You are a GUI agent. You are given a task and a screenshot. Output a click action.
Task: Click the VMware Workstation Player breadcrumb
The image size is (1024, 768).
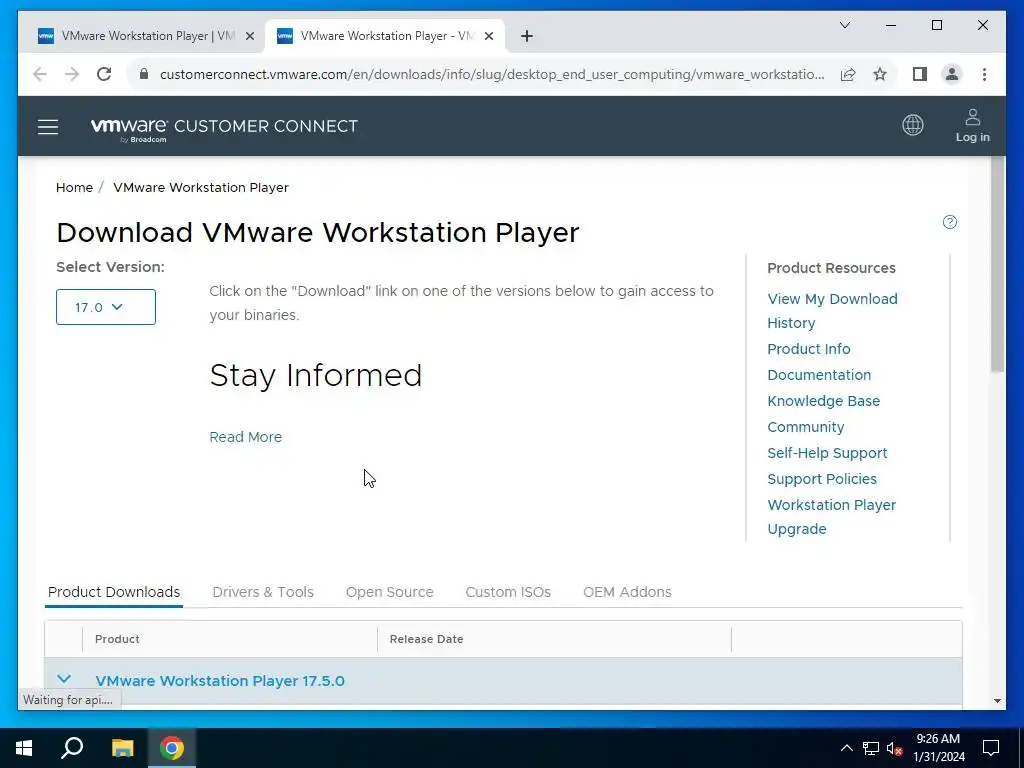tap(200, 187)
